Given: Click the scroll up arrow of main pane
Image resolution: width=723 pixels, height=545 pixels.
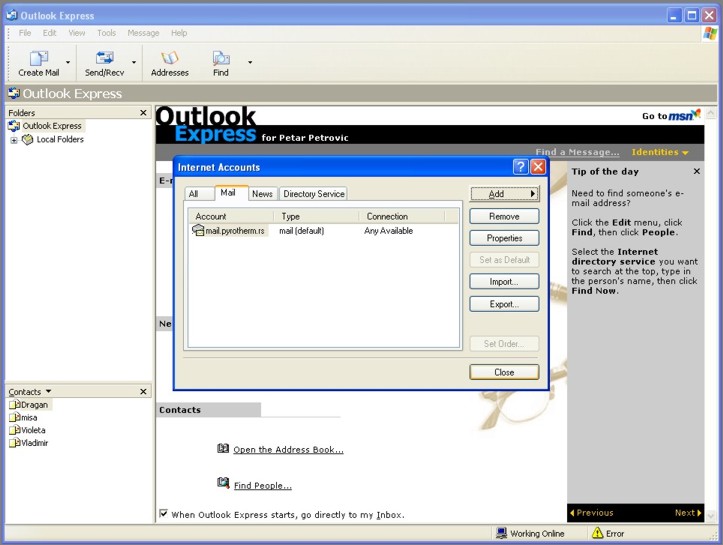Looking at the screenshot, I should 711,113.
